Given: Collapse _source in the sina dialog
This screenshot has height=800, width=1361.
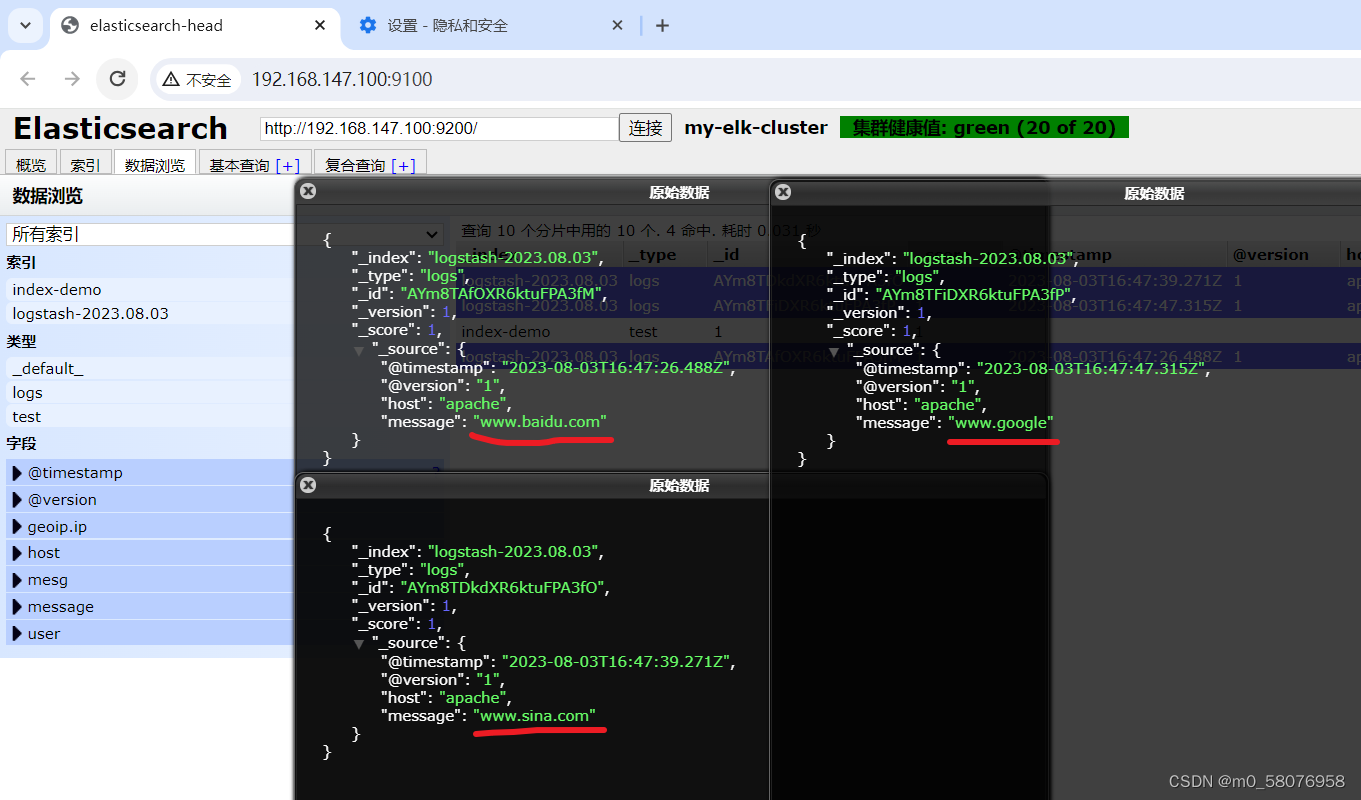Looking at the screenshot, I should tap(359, 644).
